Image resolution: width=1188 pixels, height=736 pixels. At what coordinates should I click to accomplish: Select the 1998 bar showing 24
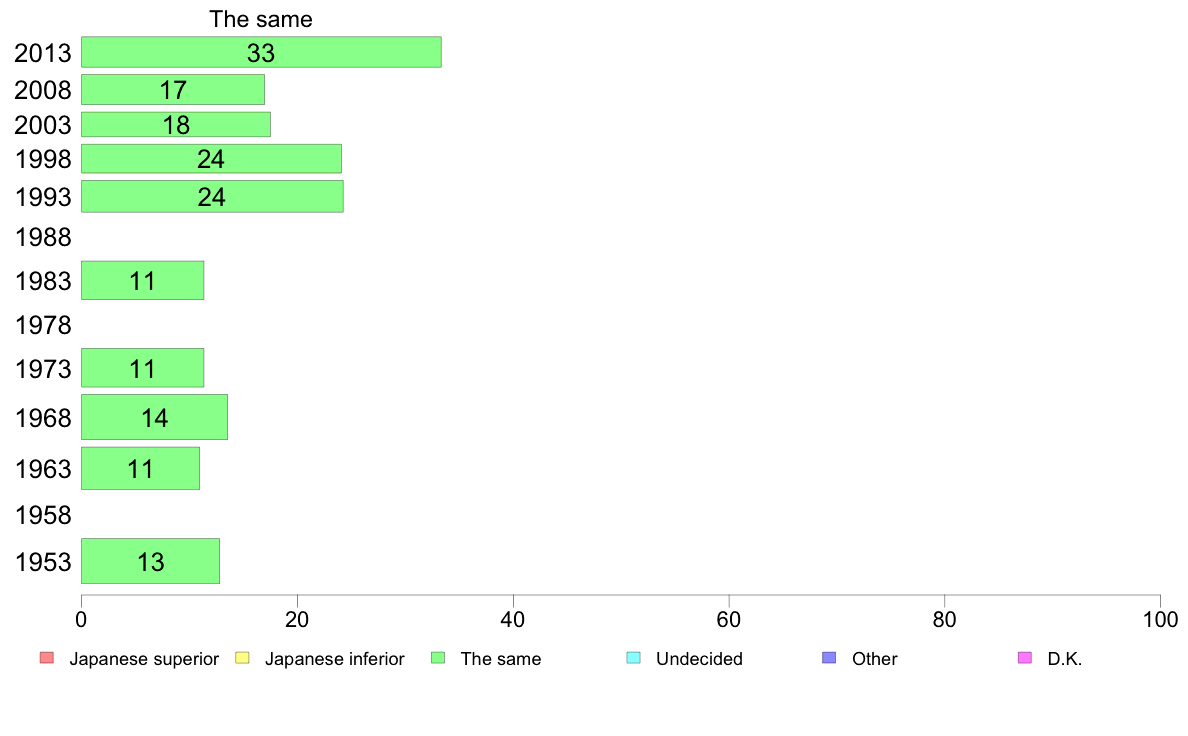pos(211,158)
